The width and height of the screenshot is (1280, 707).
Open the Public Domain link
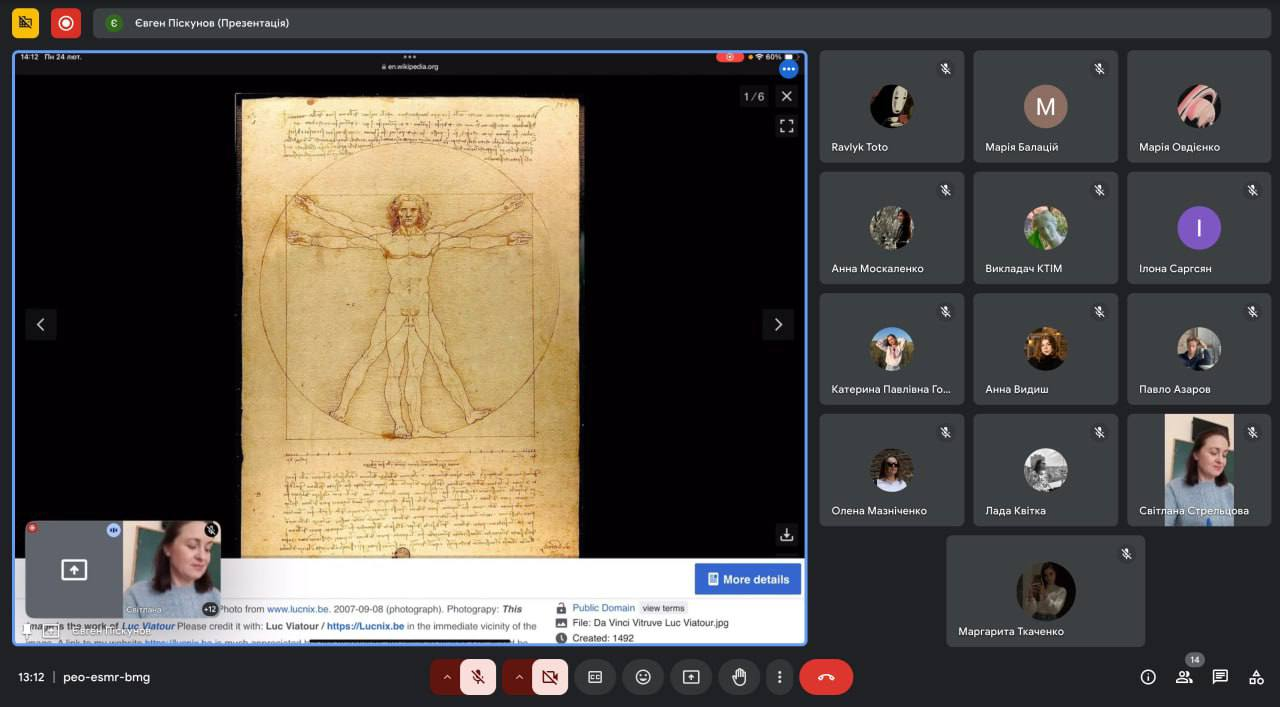click(x=603, y=608)
